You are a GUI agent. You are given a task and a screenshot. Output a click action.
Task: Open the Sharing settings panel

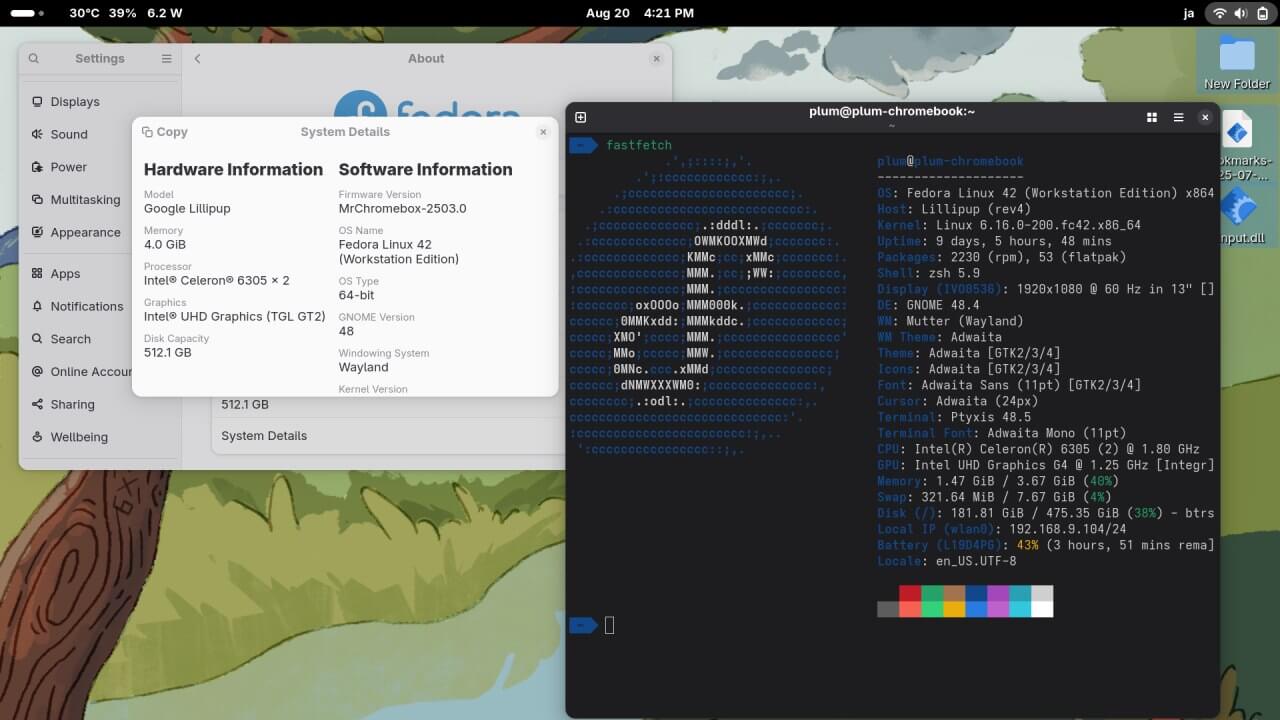(x=72, y=404)
